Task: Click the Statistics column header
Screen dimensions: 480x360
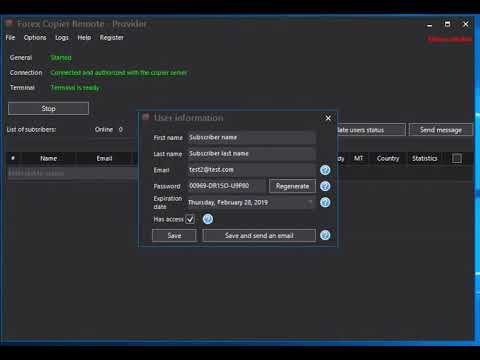Action: point(424,158)
